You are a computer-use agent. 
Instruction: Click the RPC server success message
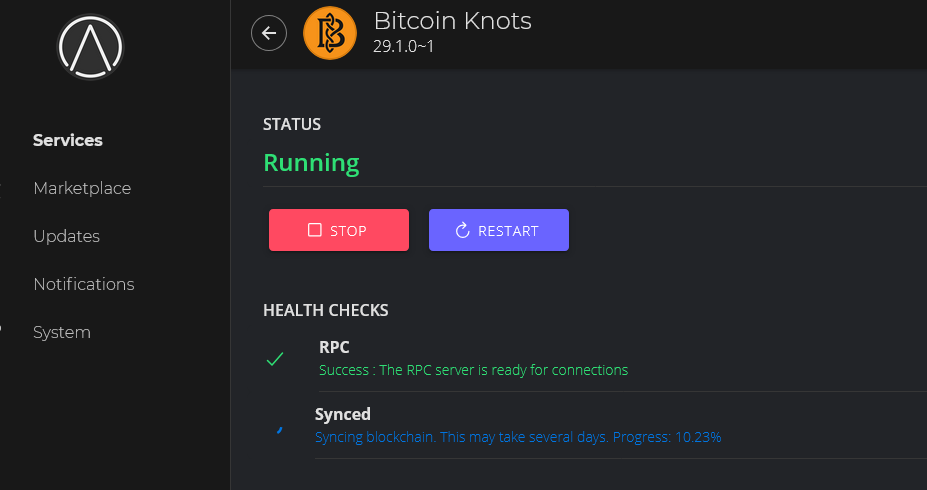click(x=473, y=370)
